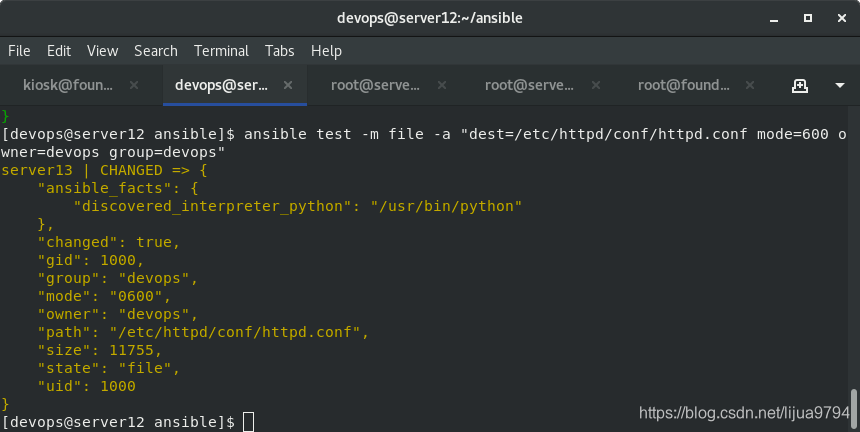Screen dimensions: 860x432
Task: Switch to second root@serve... tab
Action: coord(529,85)
